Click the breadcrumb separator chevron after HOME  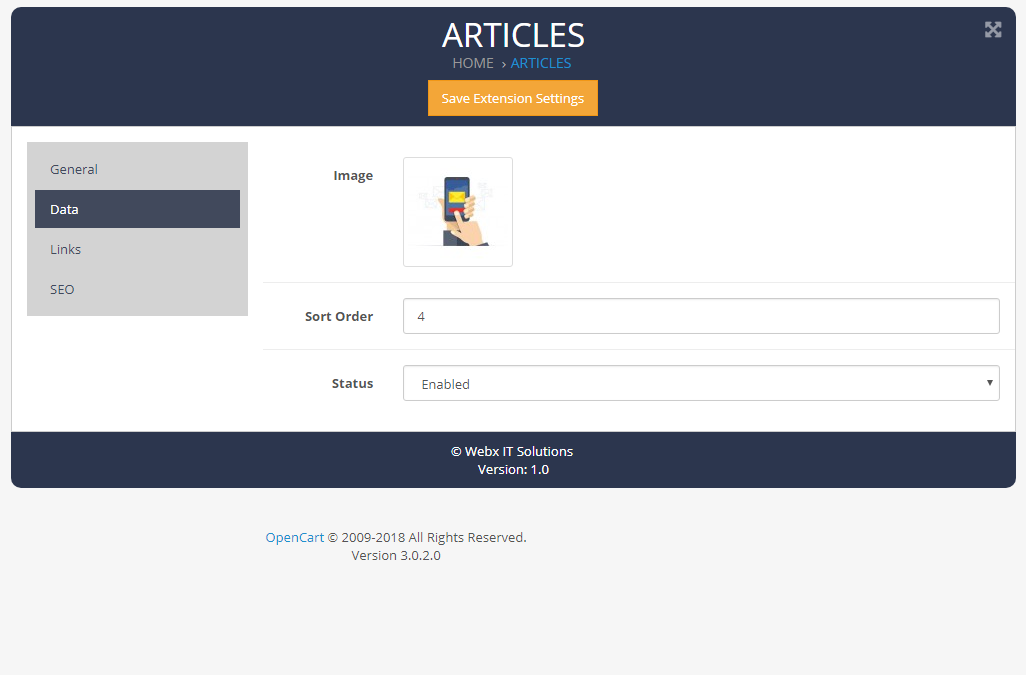(x=503, y=64)
